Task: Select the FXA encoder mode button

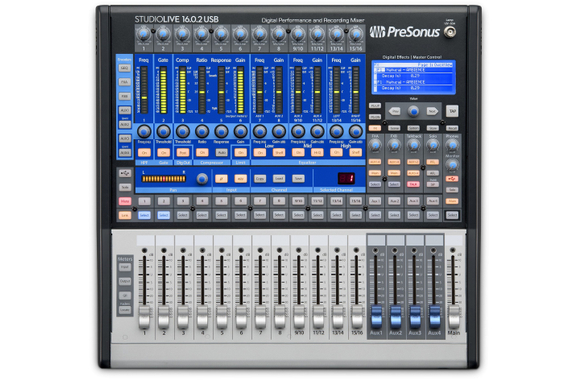Action: (125, 82)
